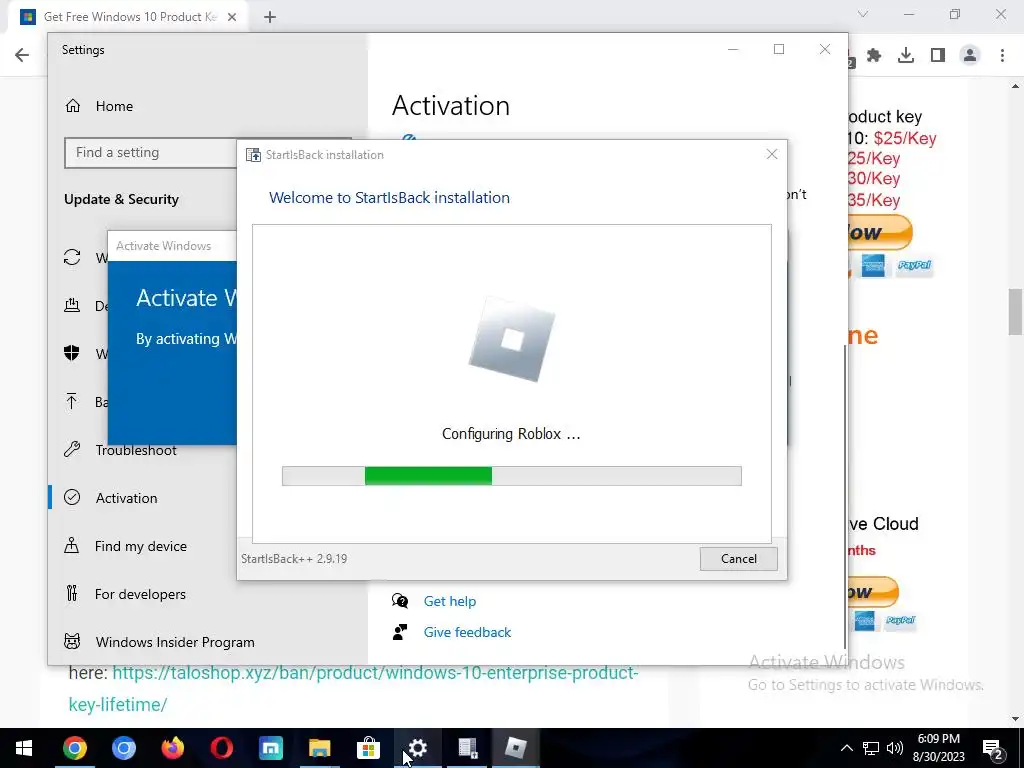Screen dimensions: 1024x768
Task: Toggle Chrome side panel icon
Action: tap(938, 56)
